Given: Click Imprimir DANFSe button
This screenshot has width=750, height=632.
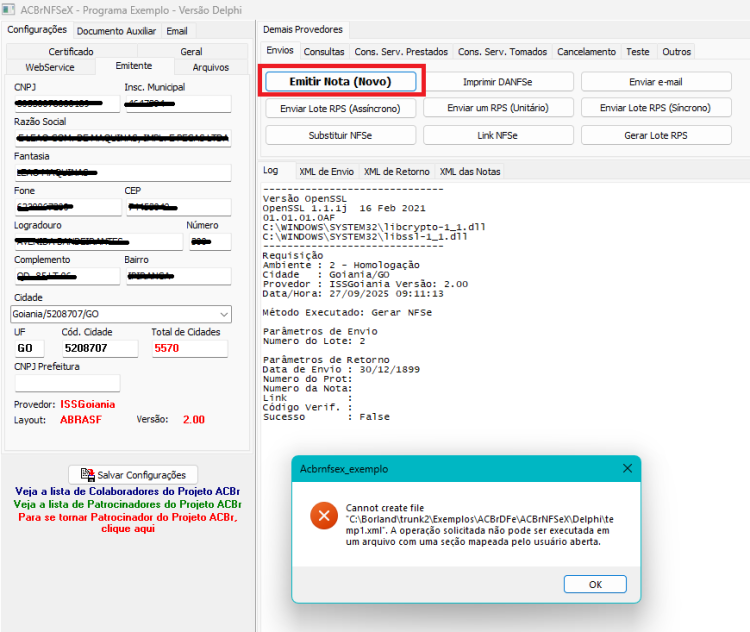Looking at the screenshot, I should click(498, 82).
